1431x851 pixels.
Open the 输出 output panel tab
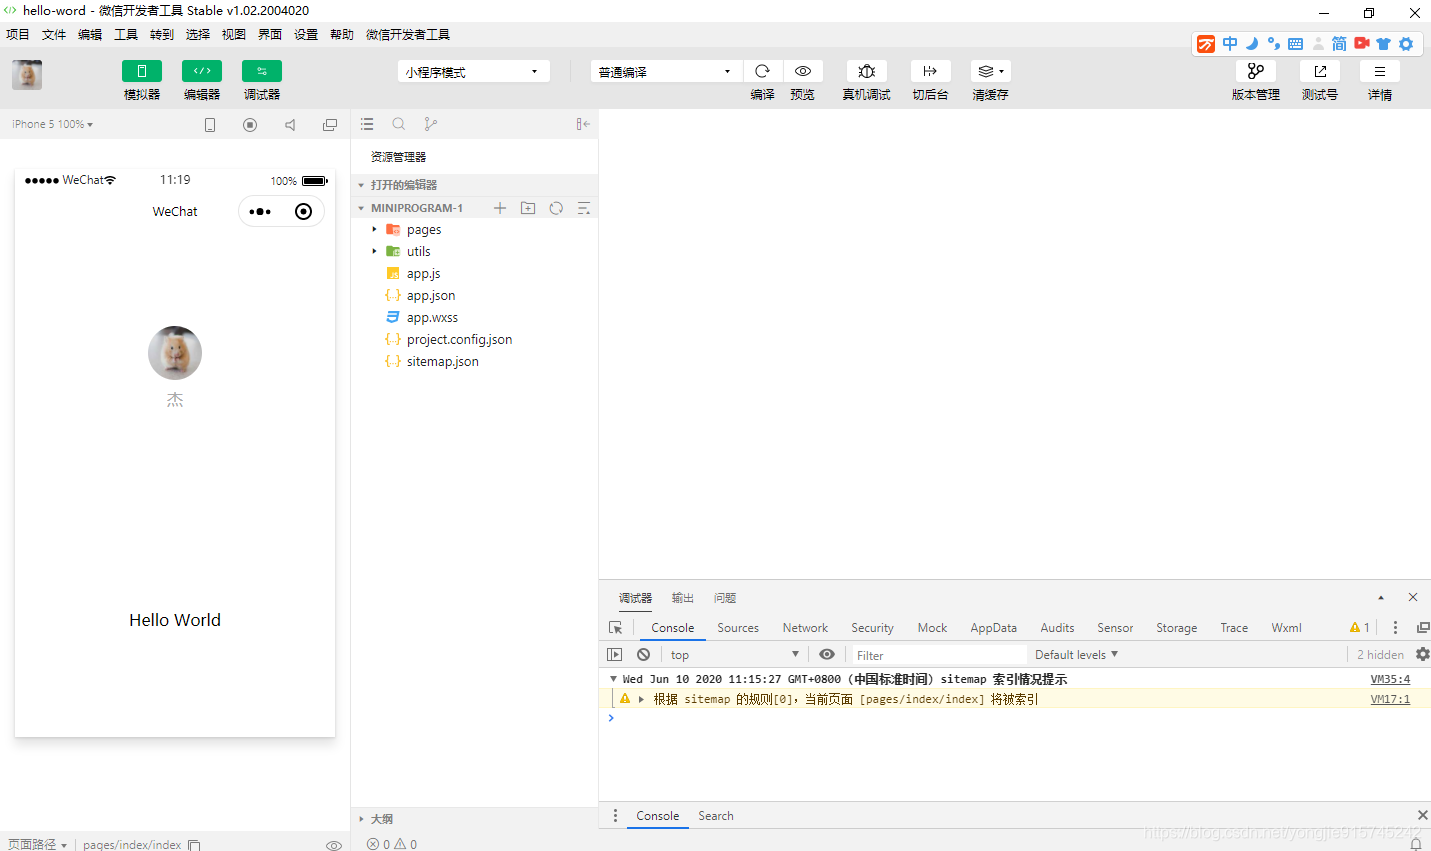683,598
